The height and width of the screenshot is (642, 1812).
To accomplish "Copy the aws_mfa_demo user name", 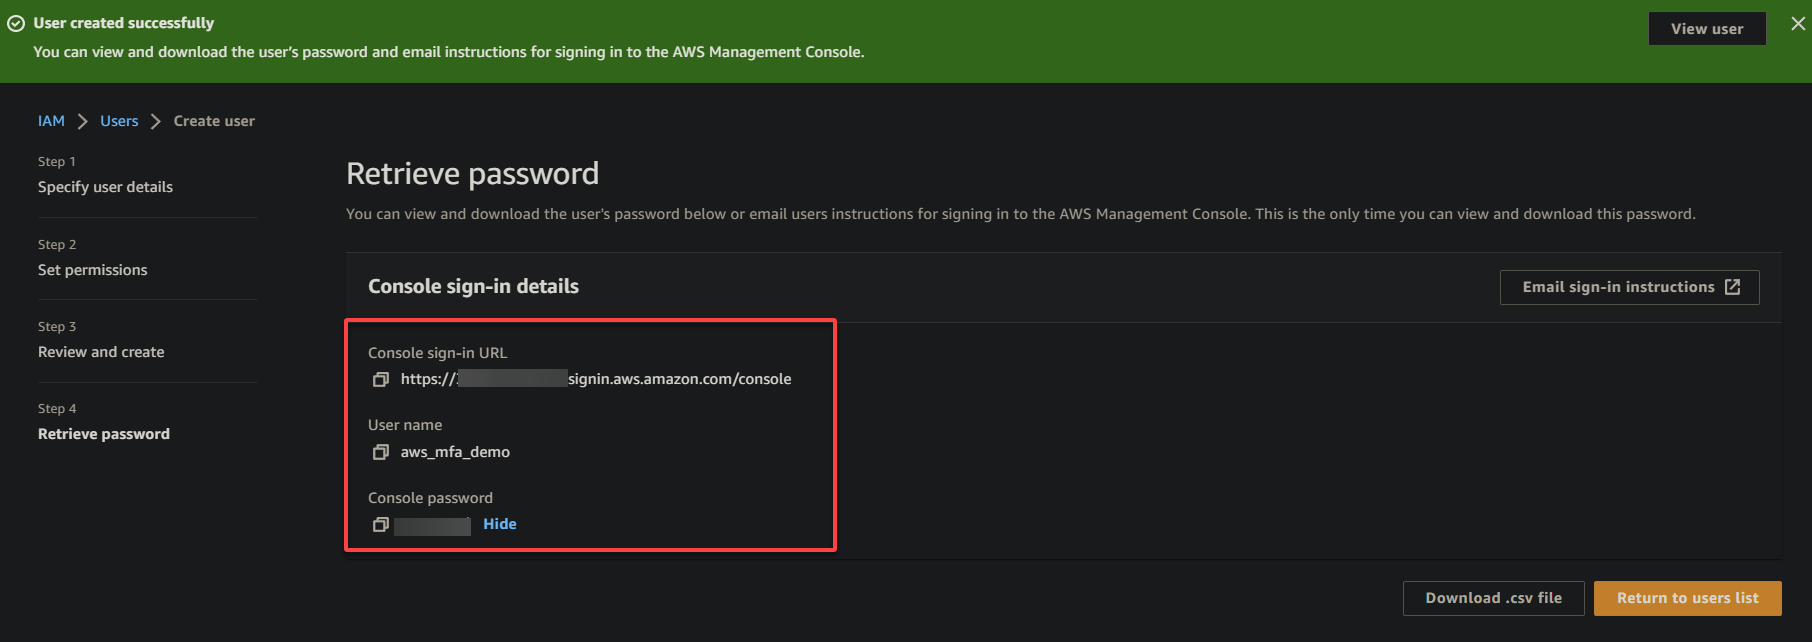I will click(380, 452).
